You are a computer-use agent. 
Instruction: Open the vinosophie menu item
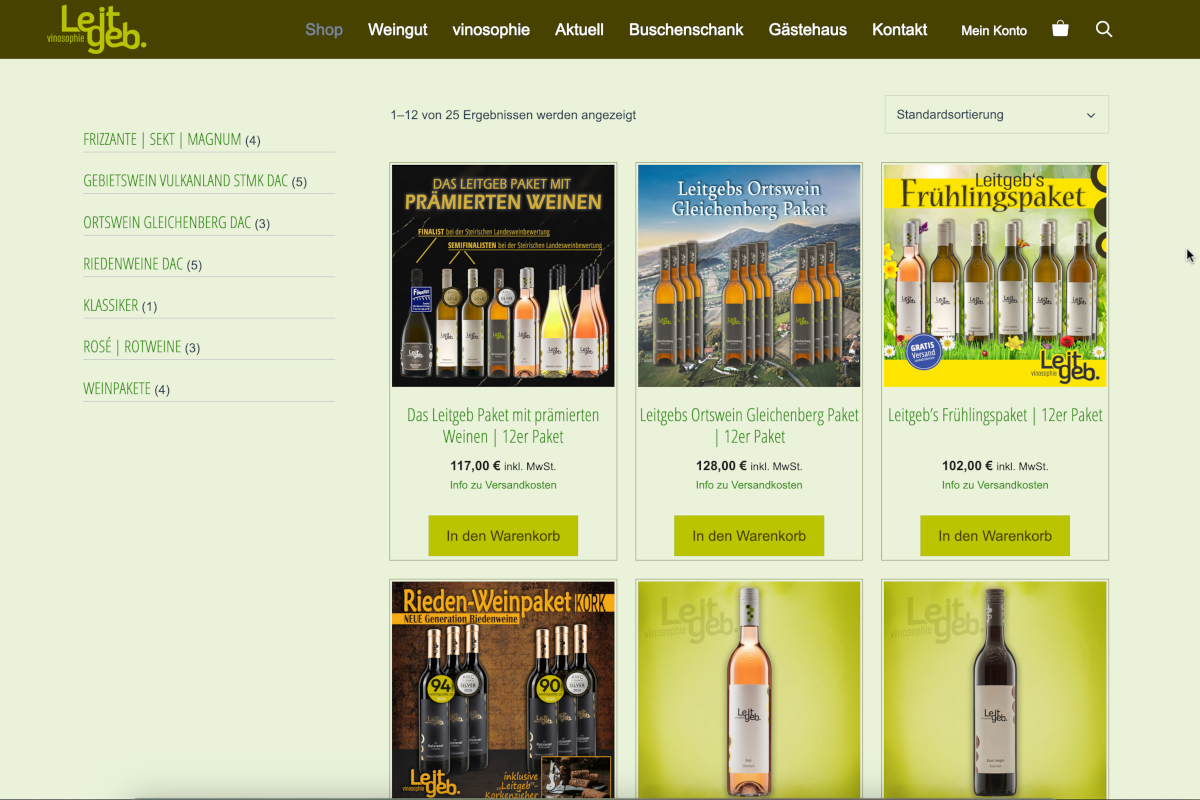pyautogui.click(x=491, y=29)
